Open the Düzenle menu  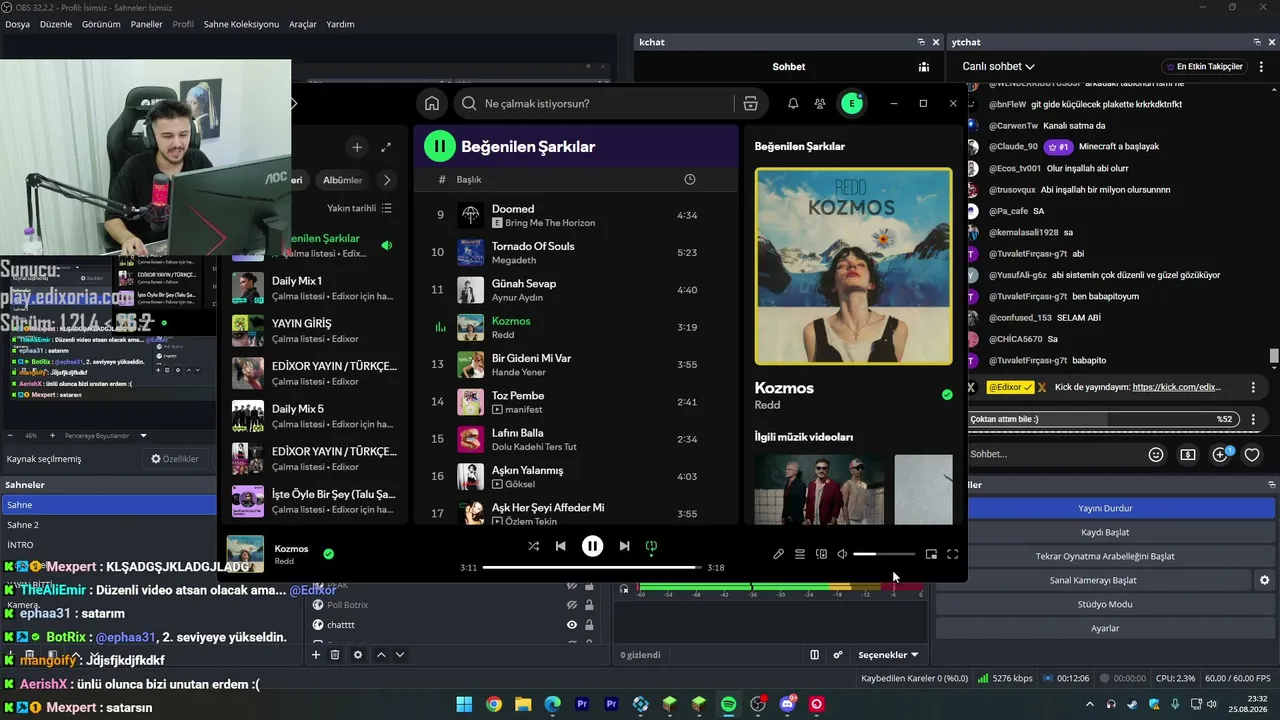[56, 24]
